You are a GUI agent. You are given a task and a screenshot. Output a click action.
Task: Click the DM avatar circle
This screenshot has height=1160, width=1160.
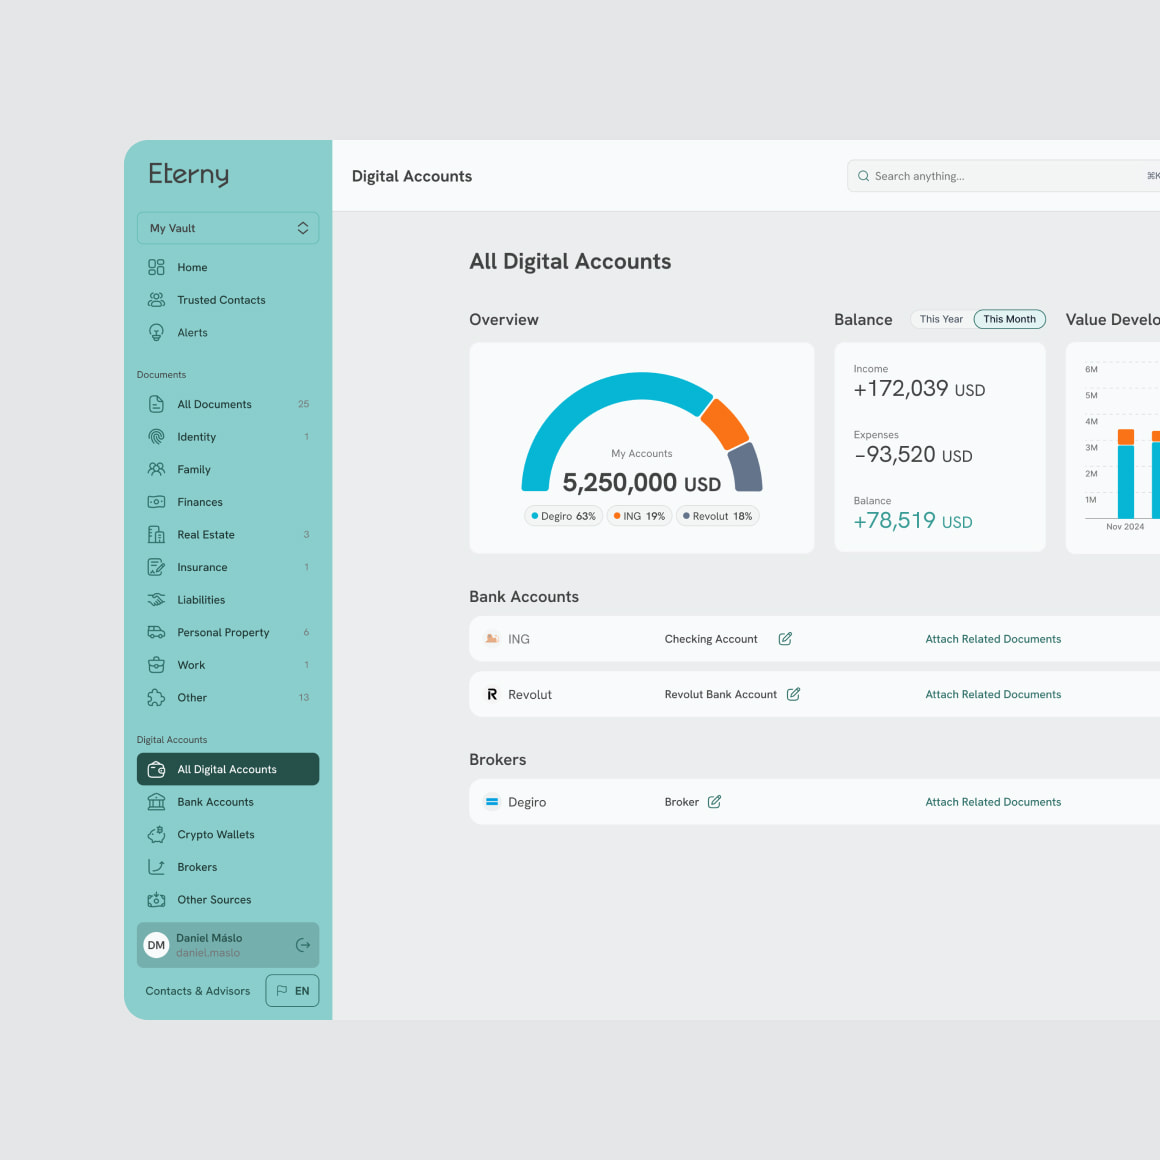(x=156, y=945)
